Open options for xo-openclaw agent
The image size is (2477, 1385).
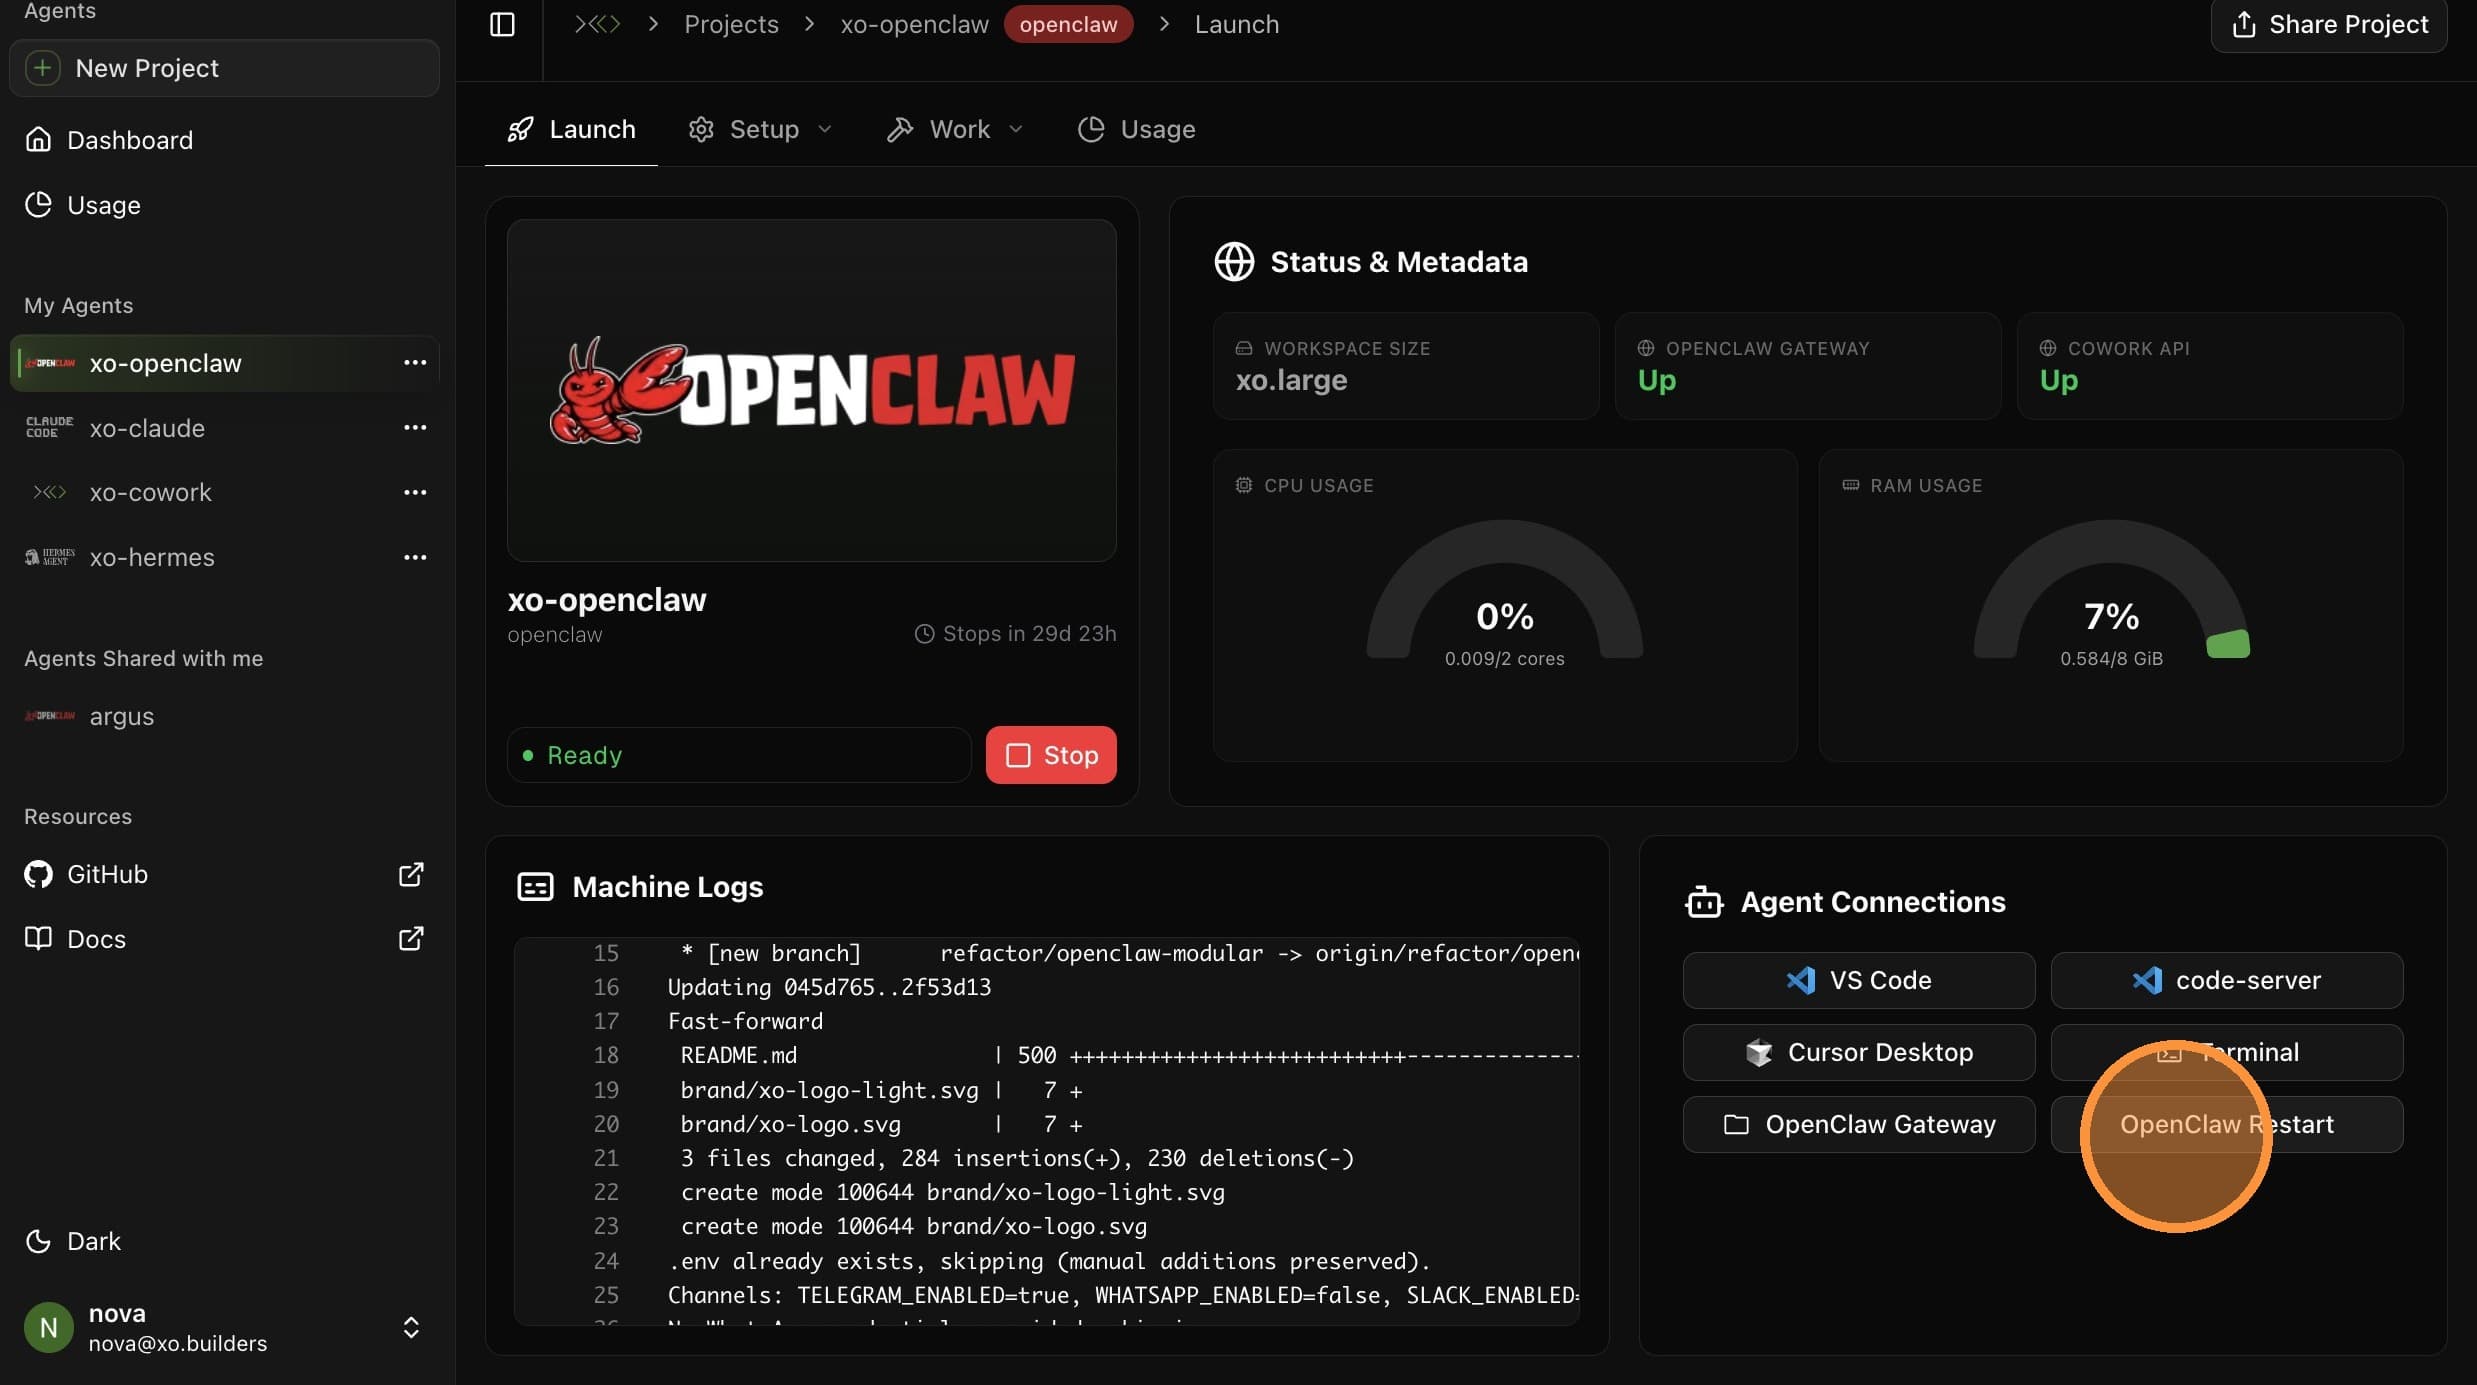(x=415, y=363)
